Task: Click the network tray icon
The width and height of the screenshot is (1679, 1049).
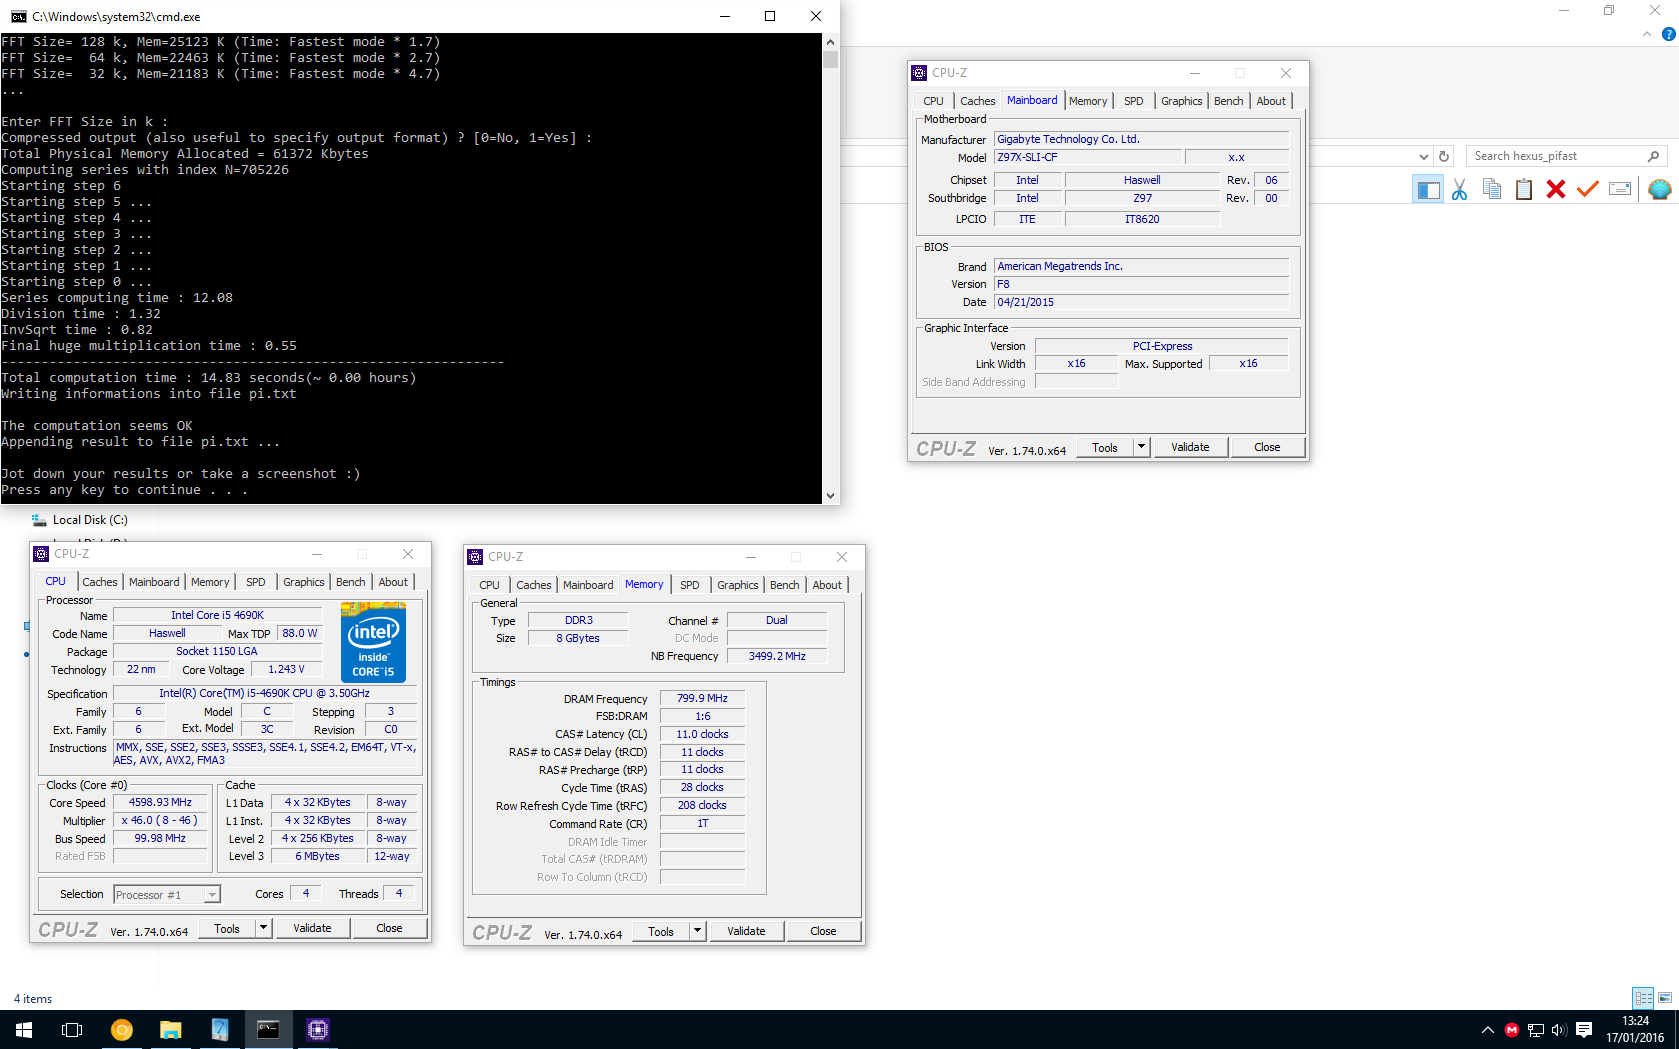Action: [1535, 1030]
